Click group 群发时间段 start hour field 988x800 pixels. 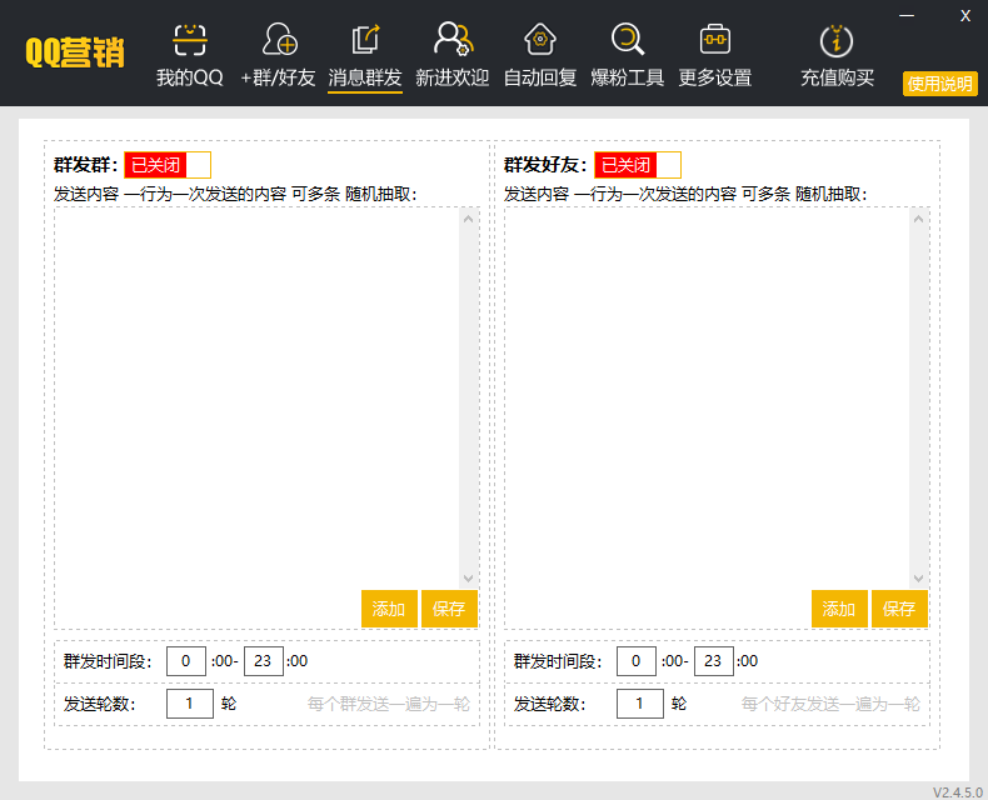tap(186, 661)
